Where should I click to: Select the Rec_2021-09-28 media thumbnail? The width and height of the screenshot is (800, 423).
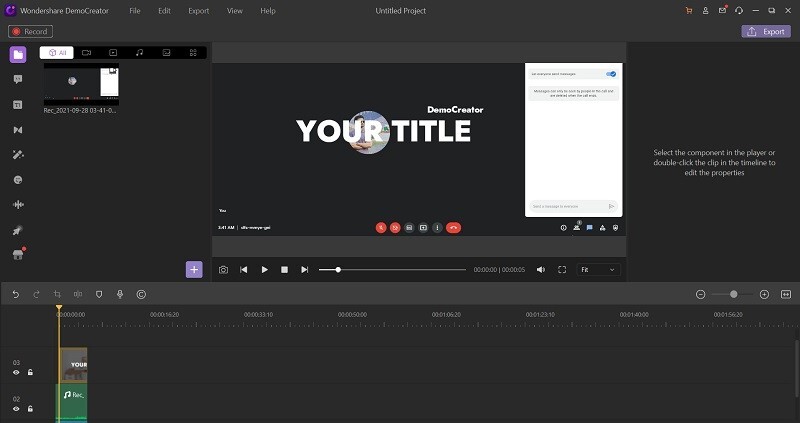pos(81,84)
